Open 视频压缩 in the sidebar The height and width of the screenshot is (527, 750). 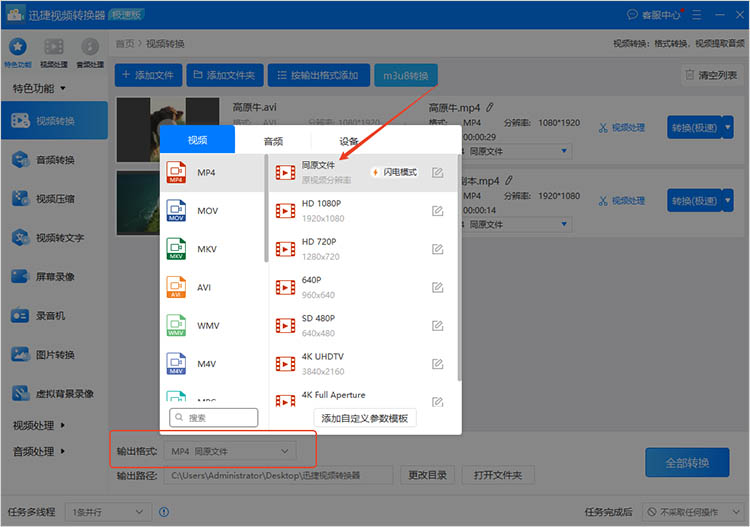(55, 198)
